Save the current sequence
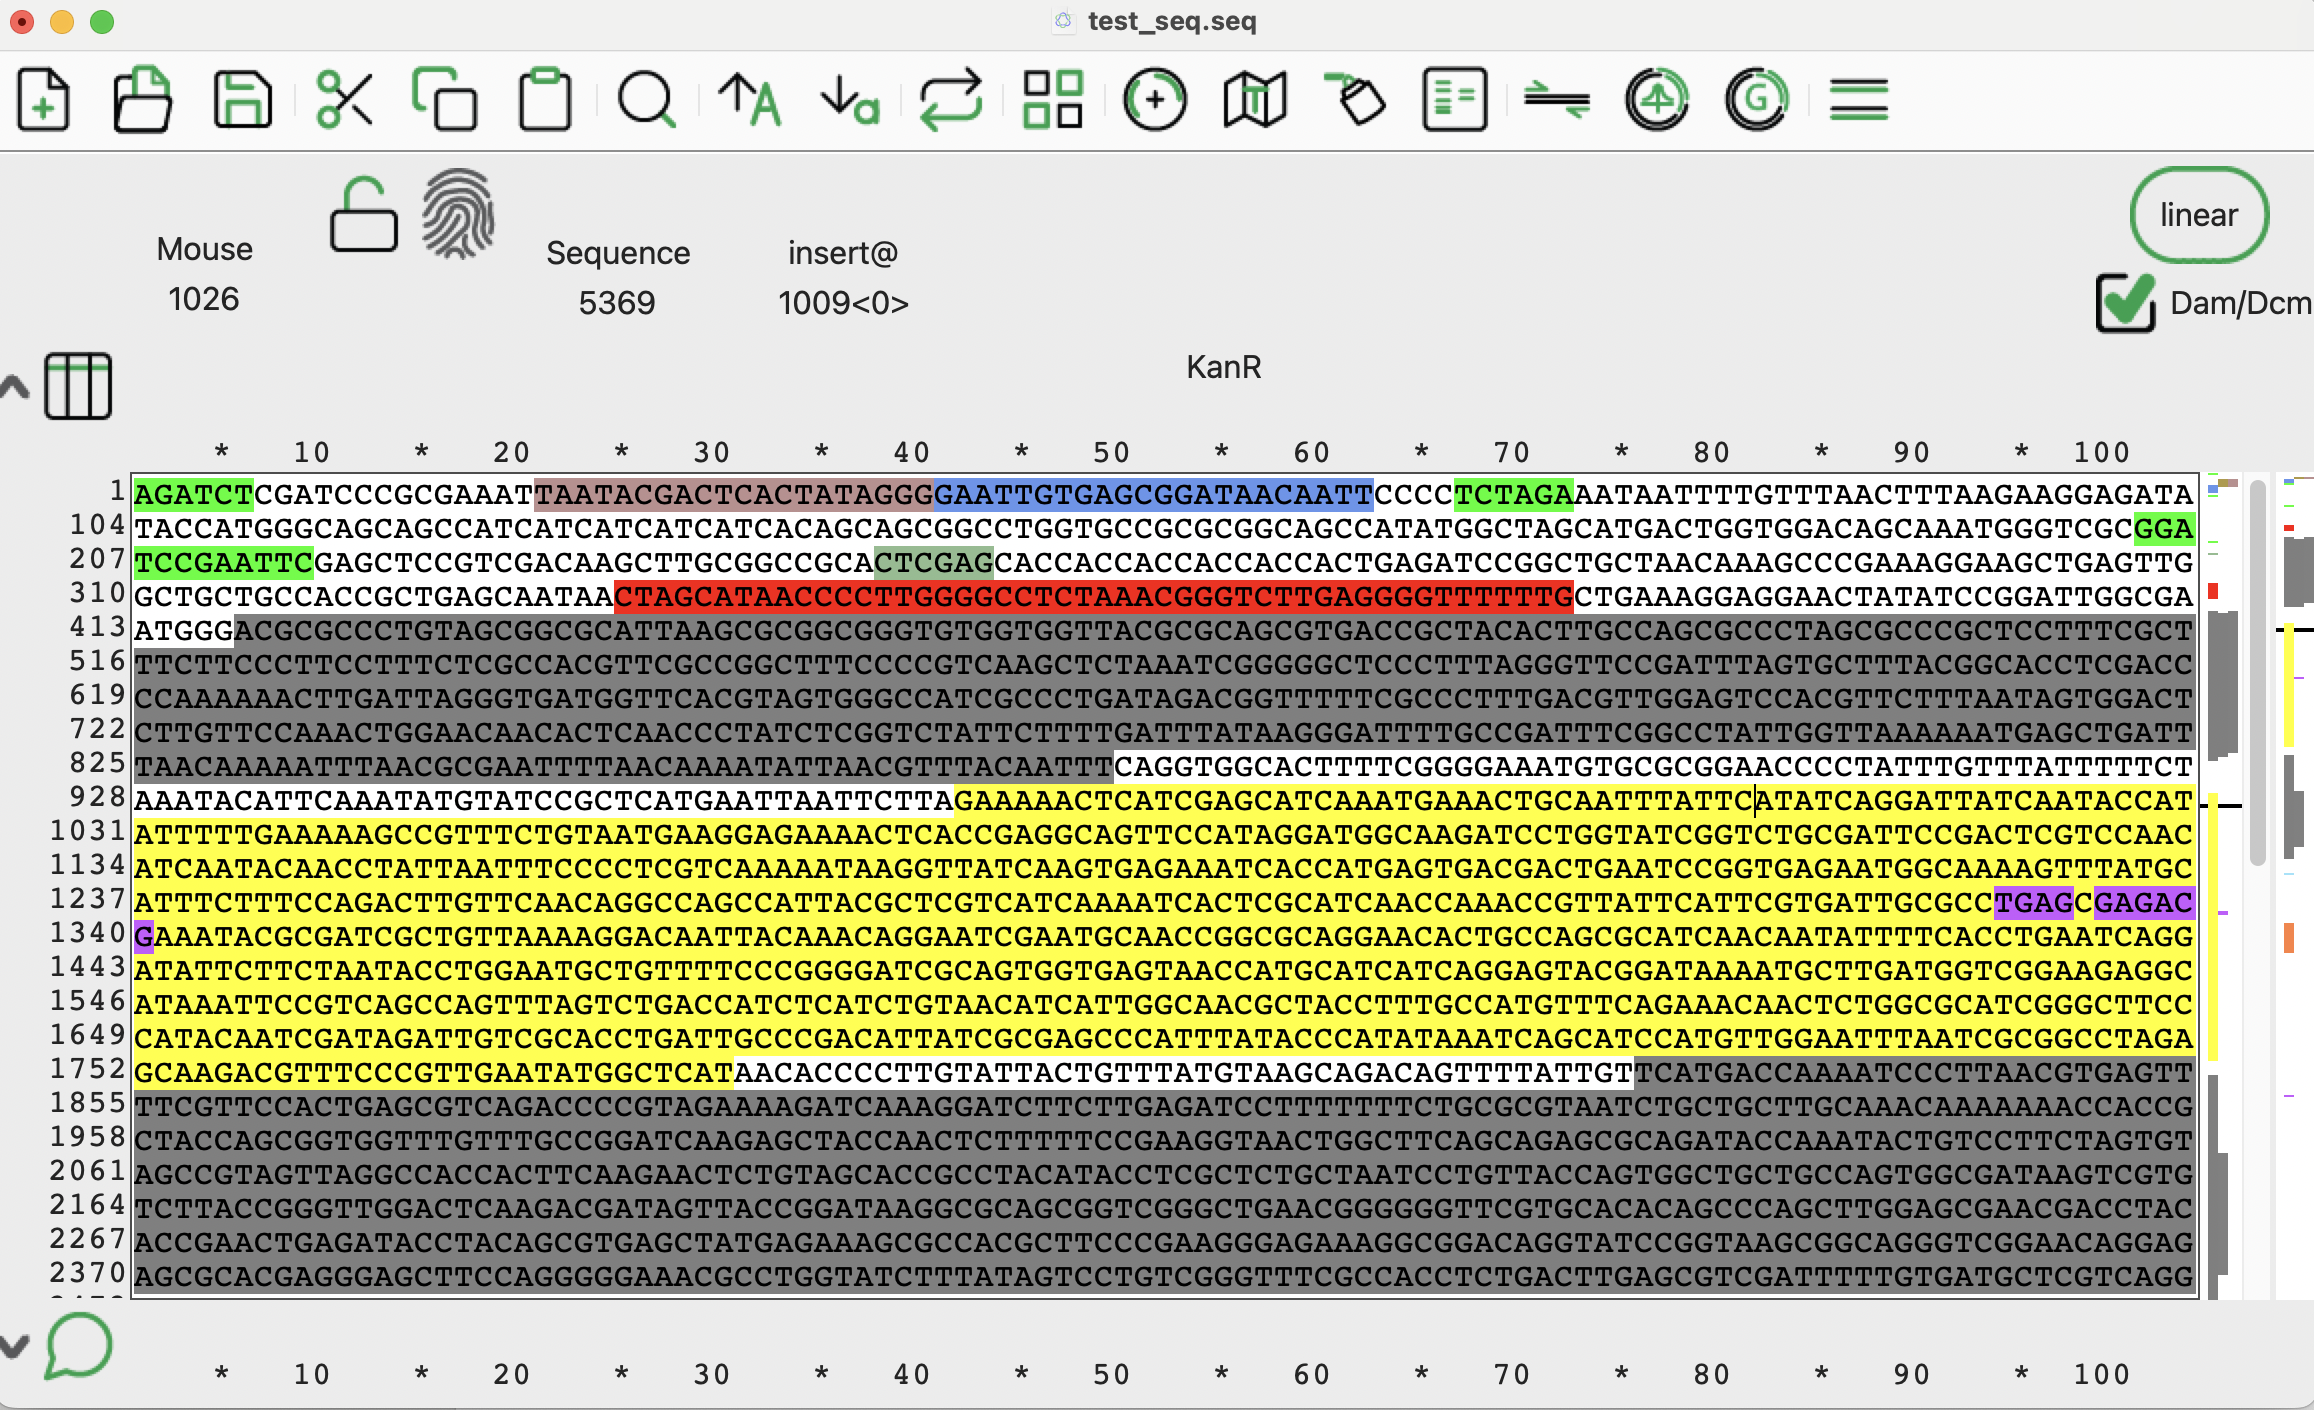This screenshot has height=1410, width=2314. pyautogui.click(x=243, y=99)
